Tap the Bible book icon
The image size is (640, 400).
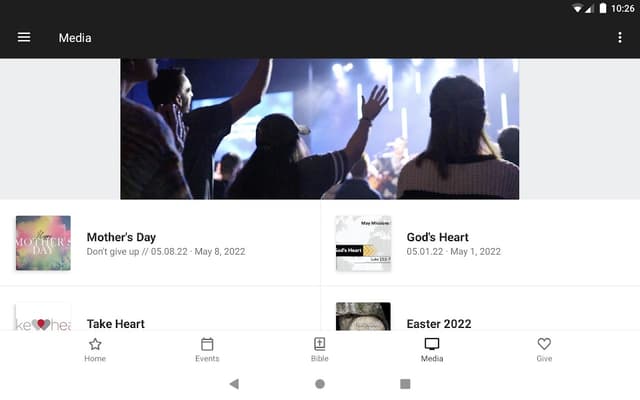(x=320, y=344)
